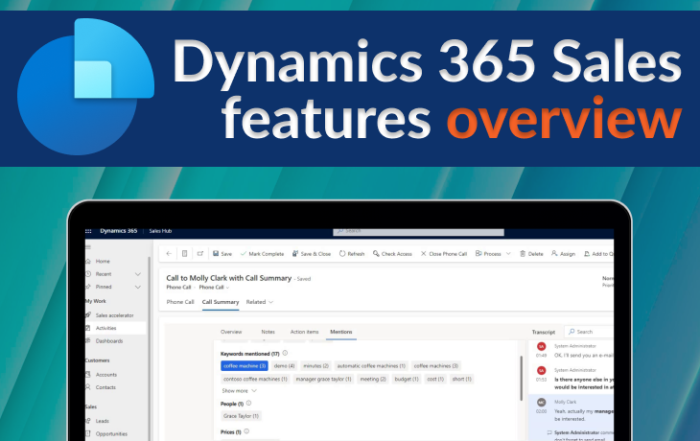Image resolution: width=700 pixels, height=441 pixels.
Task: Select 'contoso coffee machines (1)' chip
Action: [255, 379]
